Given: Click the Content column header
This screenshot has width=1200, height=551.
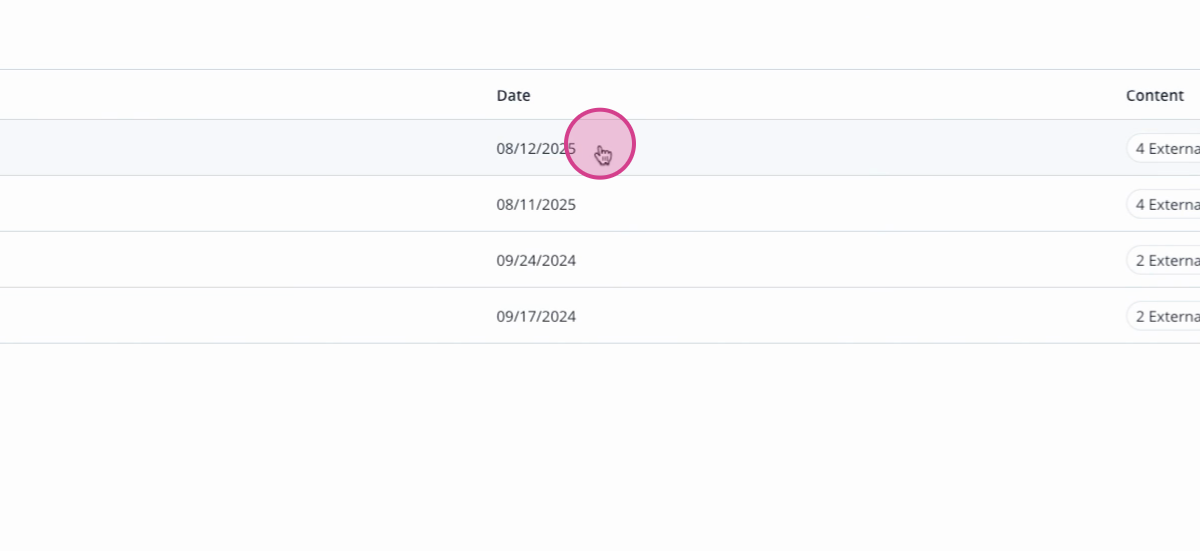Looking at the screenshot, I should pyautogui.click(x=1154, y=96).
